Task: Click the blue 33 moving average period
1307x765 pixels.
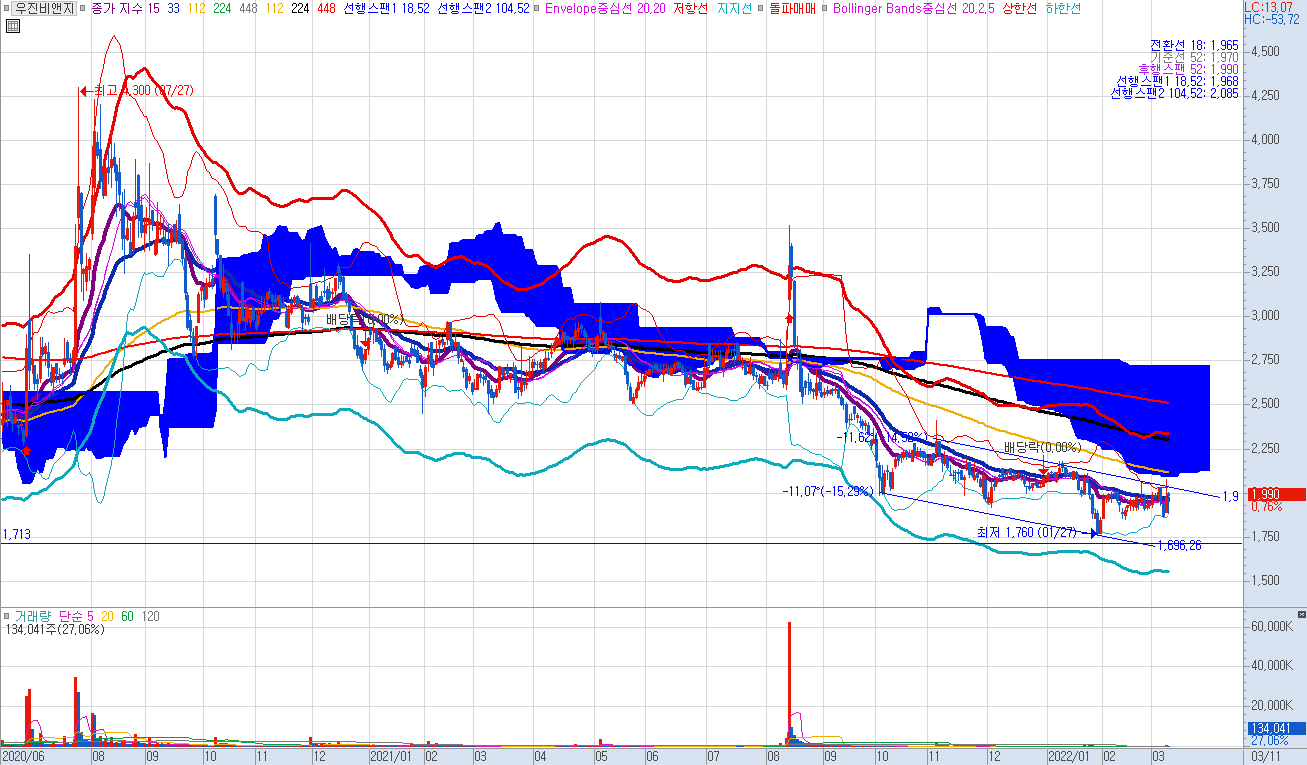Action: pyautogui.click(x=174, y=8)
